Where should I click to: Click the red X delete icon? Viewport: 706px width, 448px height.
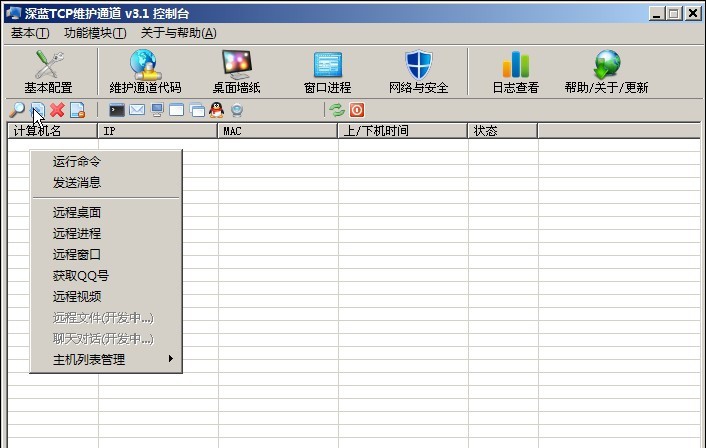click(57, 110)
